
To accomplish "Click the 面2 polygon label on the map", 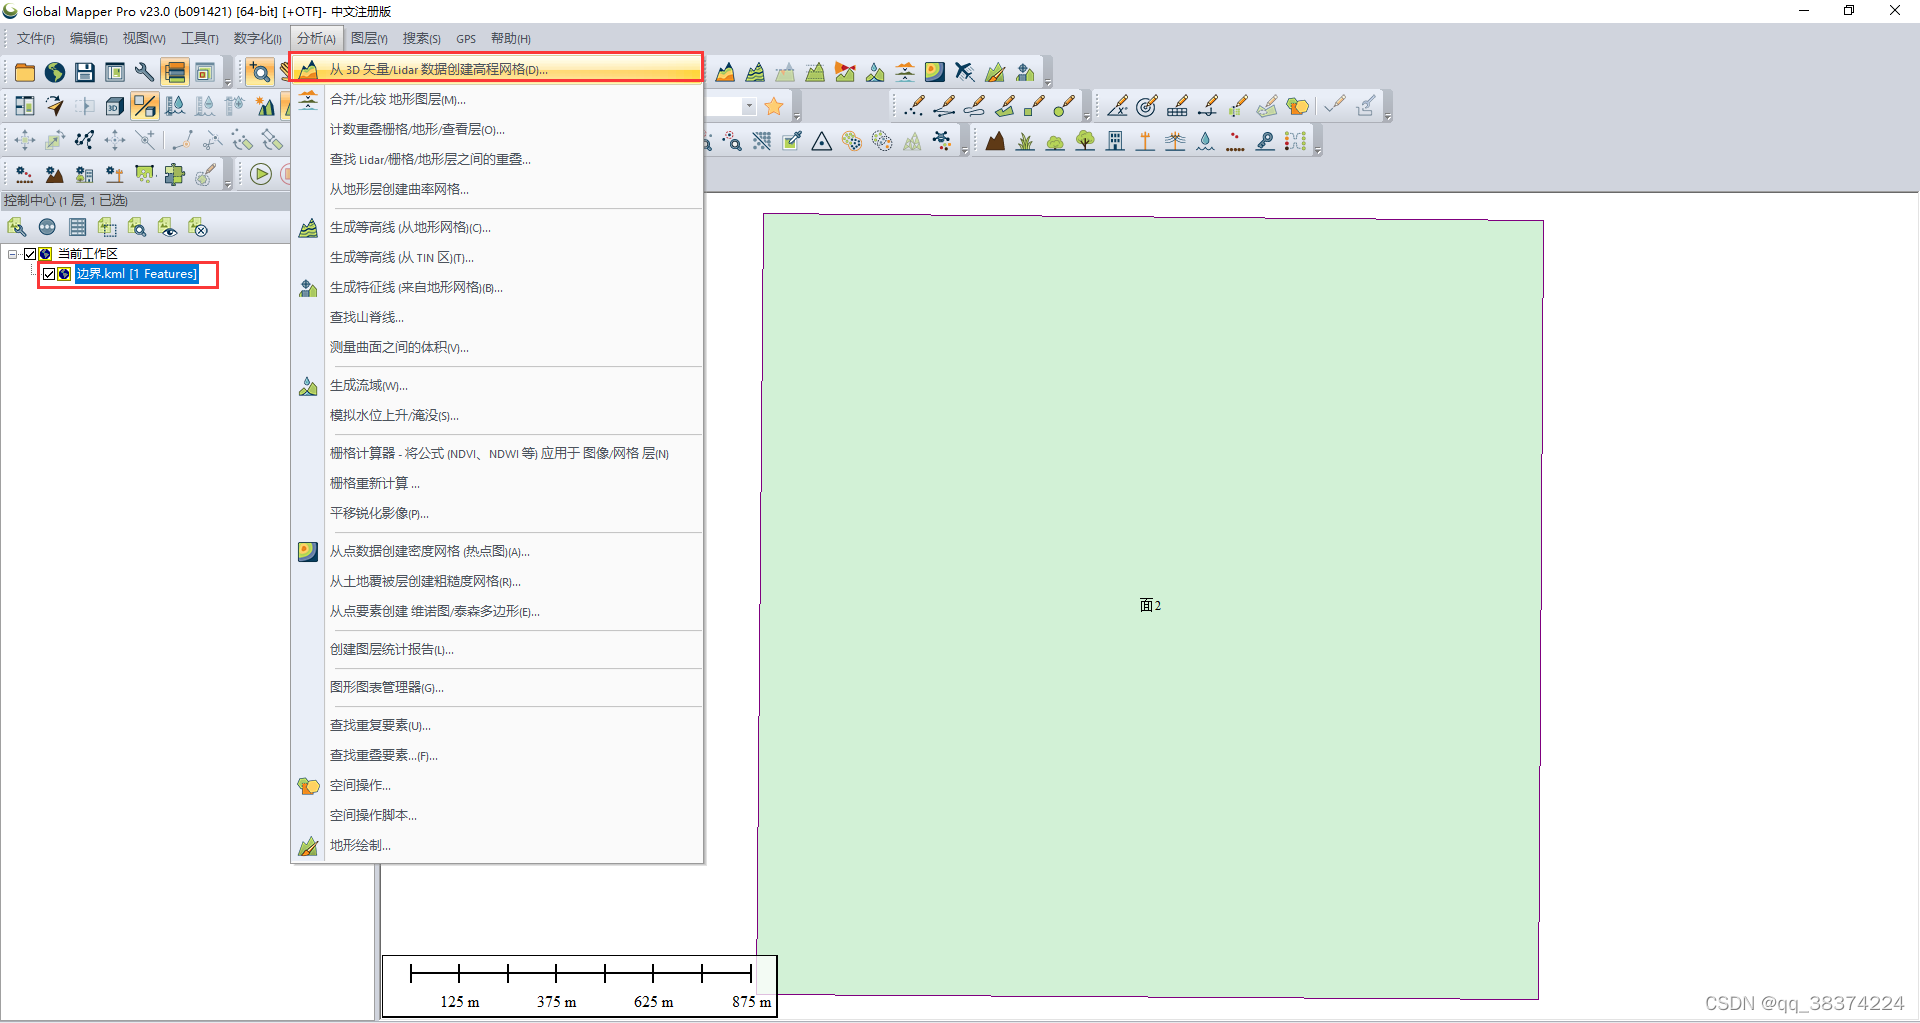I will (1150, 605).
